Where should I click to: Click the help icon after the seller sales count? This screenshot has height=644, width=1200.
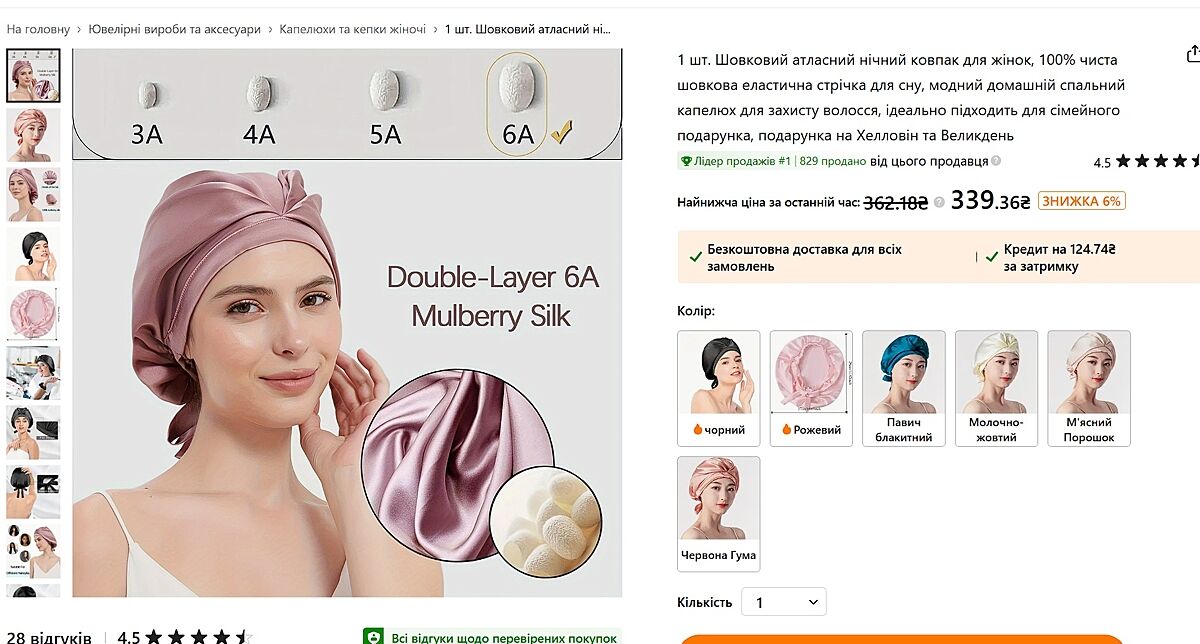996,161
